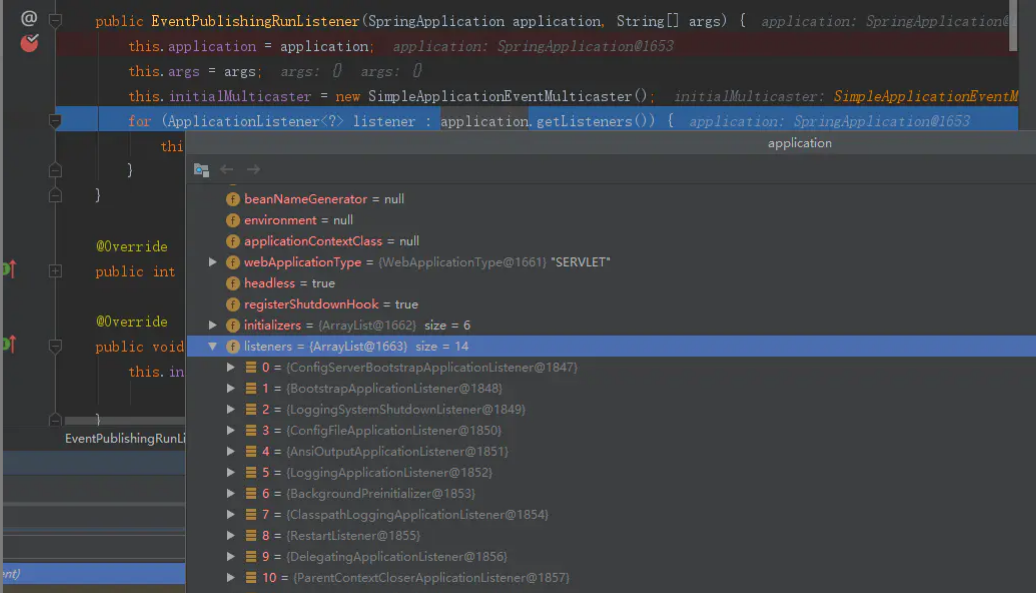1036x593 pixels.
Task: Expand element 10 ParentContextCloserApplicationListener
Action: point(231,578)
